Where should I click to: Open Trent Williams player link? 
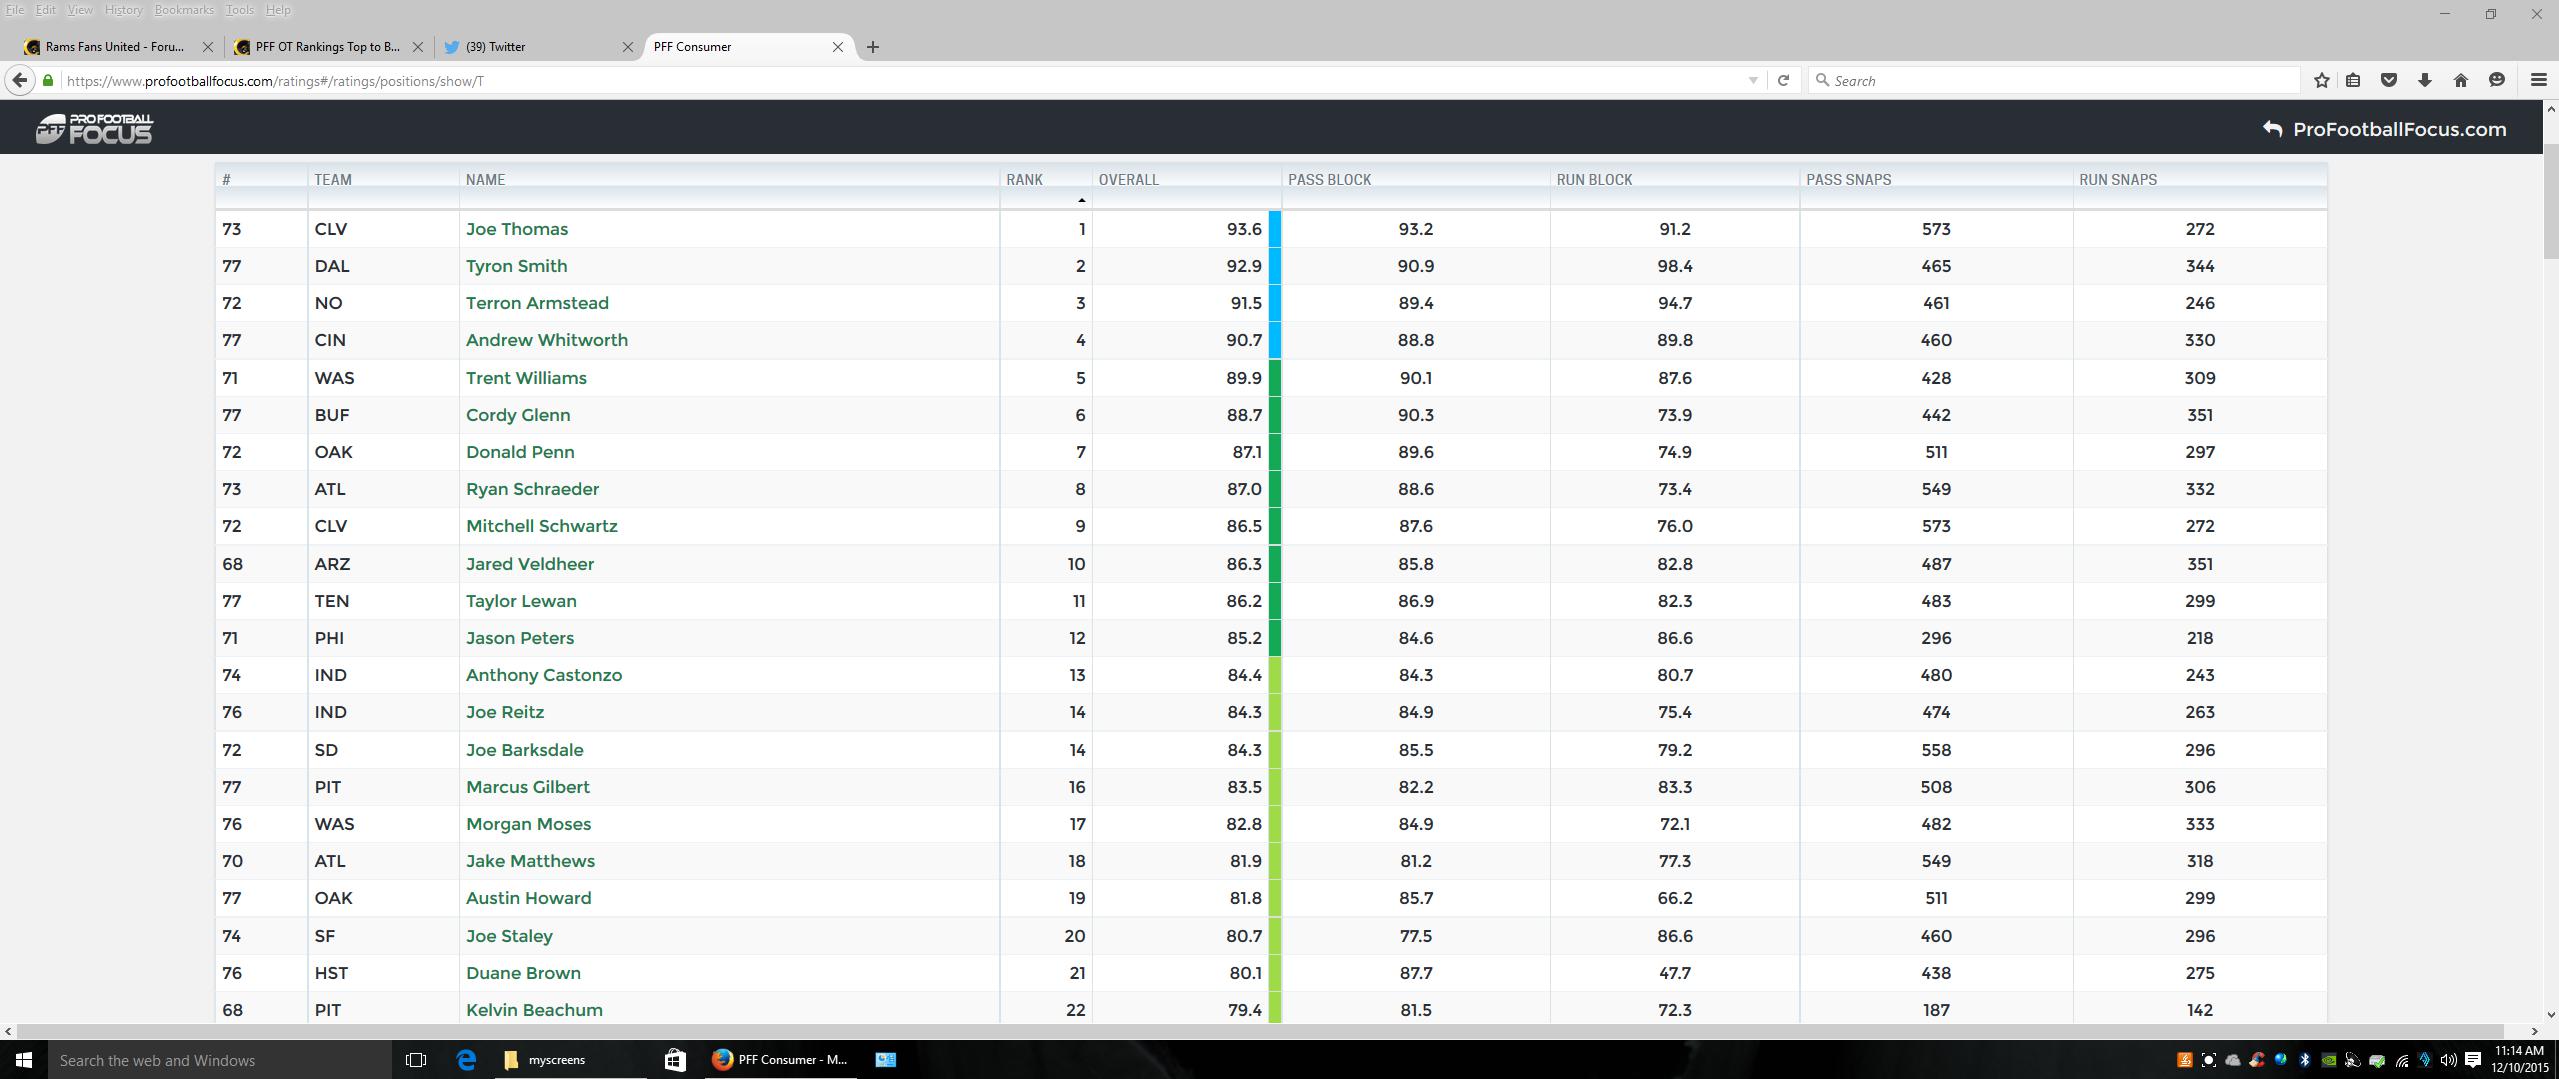coord(526,378)
